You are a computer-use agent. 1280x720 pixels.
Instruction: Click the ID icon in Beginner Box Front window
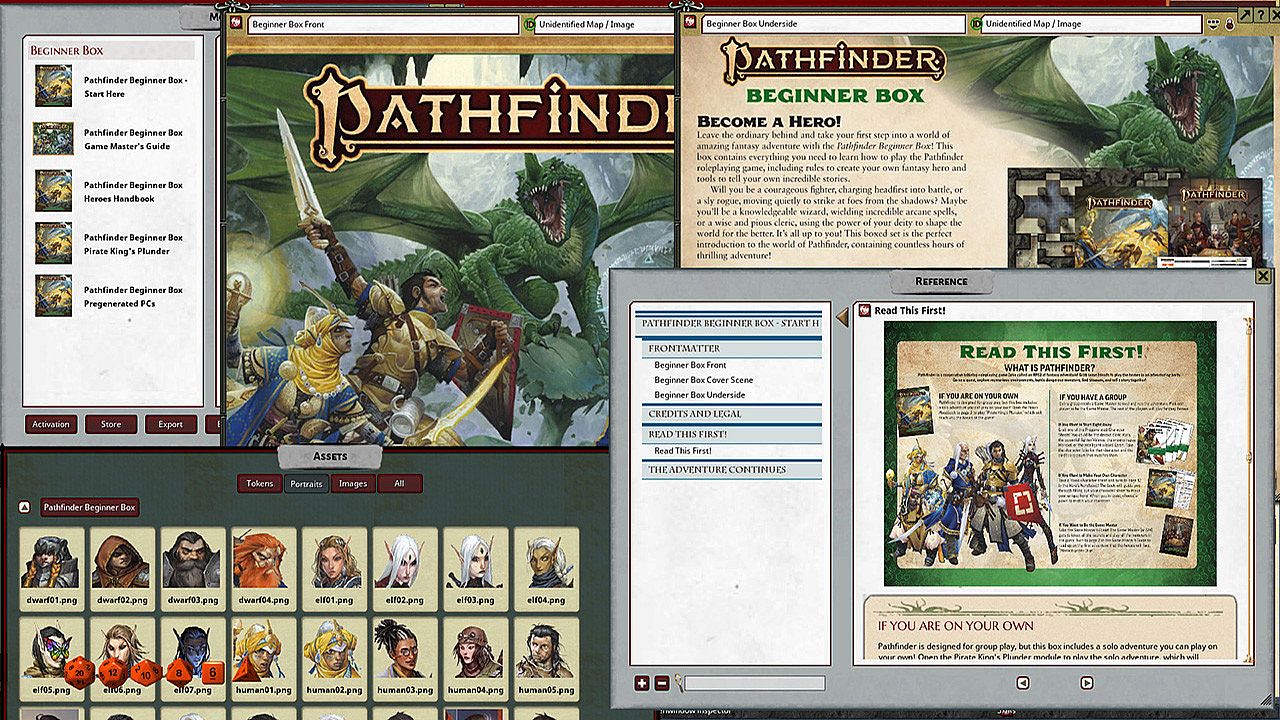point(528,24)
